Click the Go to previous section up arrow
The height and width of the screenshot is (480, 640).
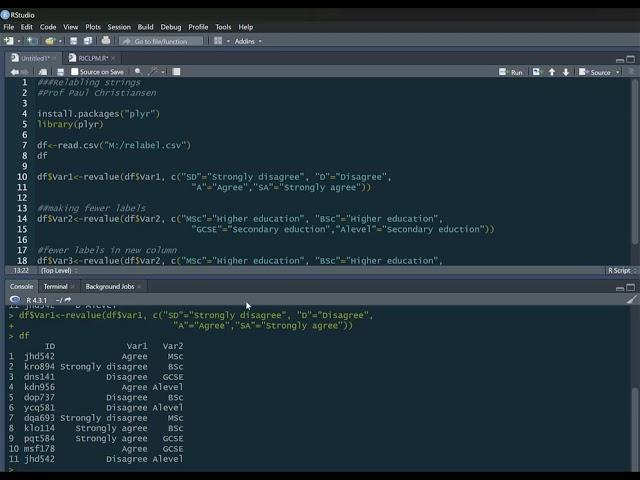click(552, 72)
